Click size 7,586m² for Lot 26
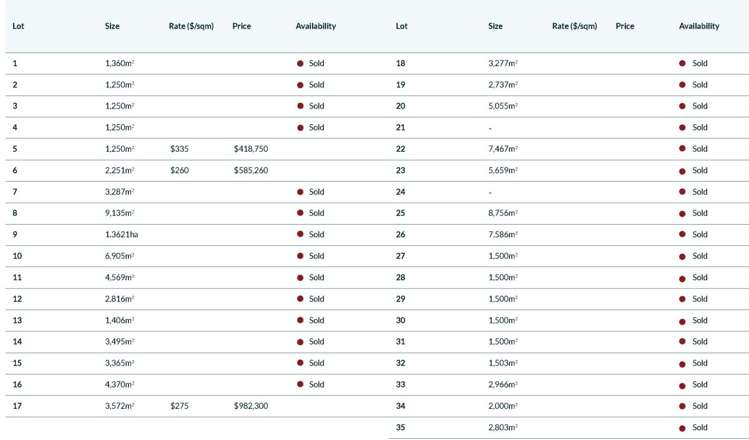Image resolution: width=749 pixels, height=440 pixels. tap(503, 235)
